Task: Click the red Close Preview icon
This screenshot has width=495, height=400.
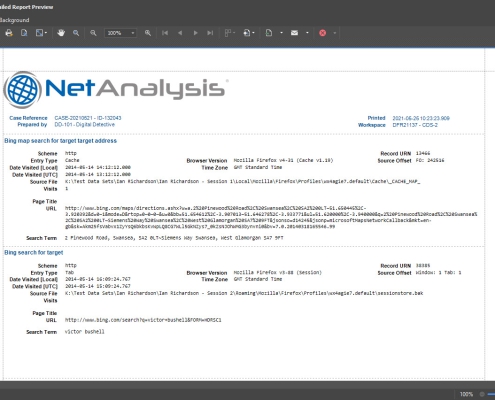Action: point(322,33)
